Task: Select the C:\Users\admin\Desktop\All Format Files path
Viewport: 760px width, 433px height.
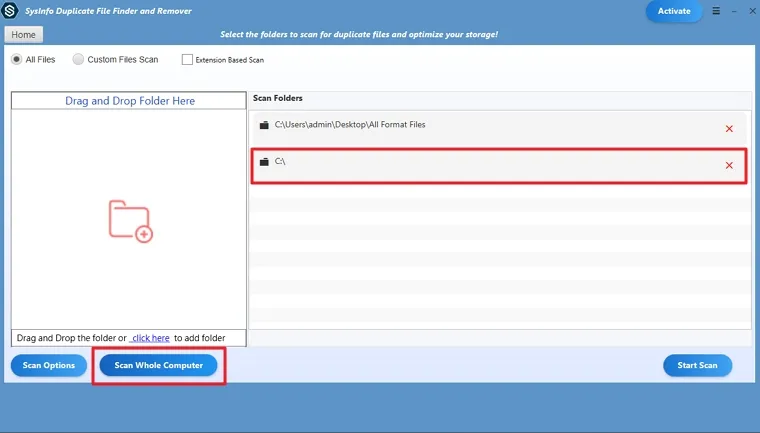Action: 350,125
